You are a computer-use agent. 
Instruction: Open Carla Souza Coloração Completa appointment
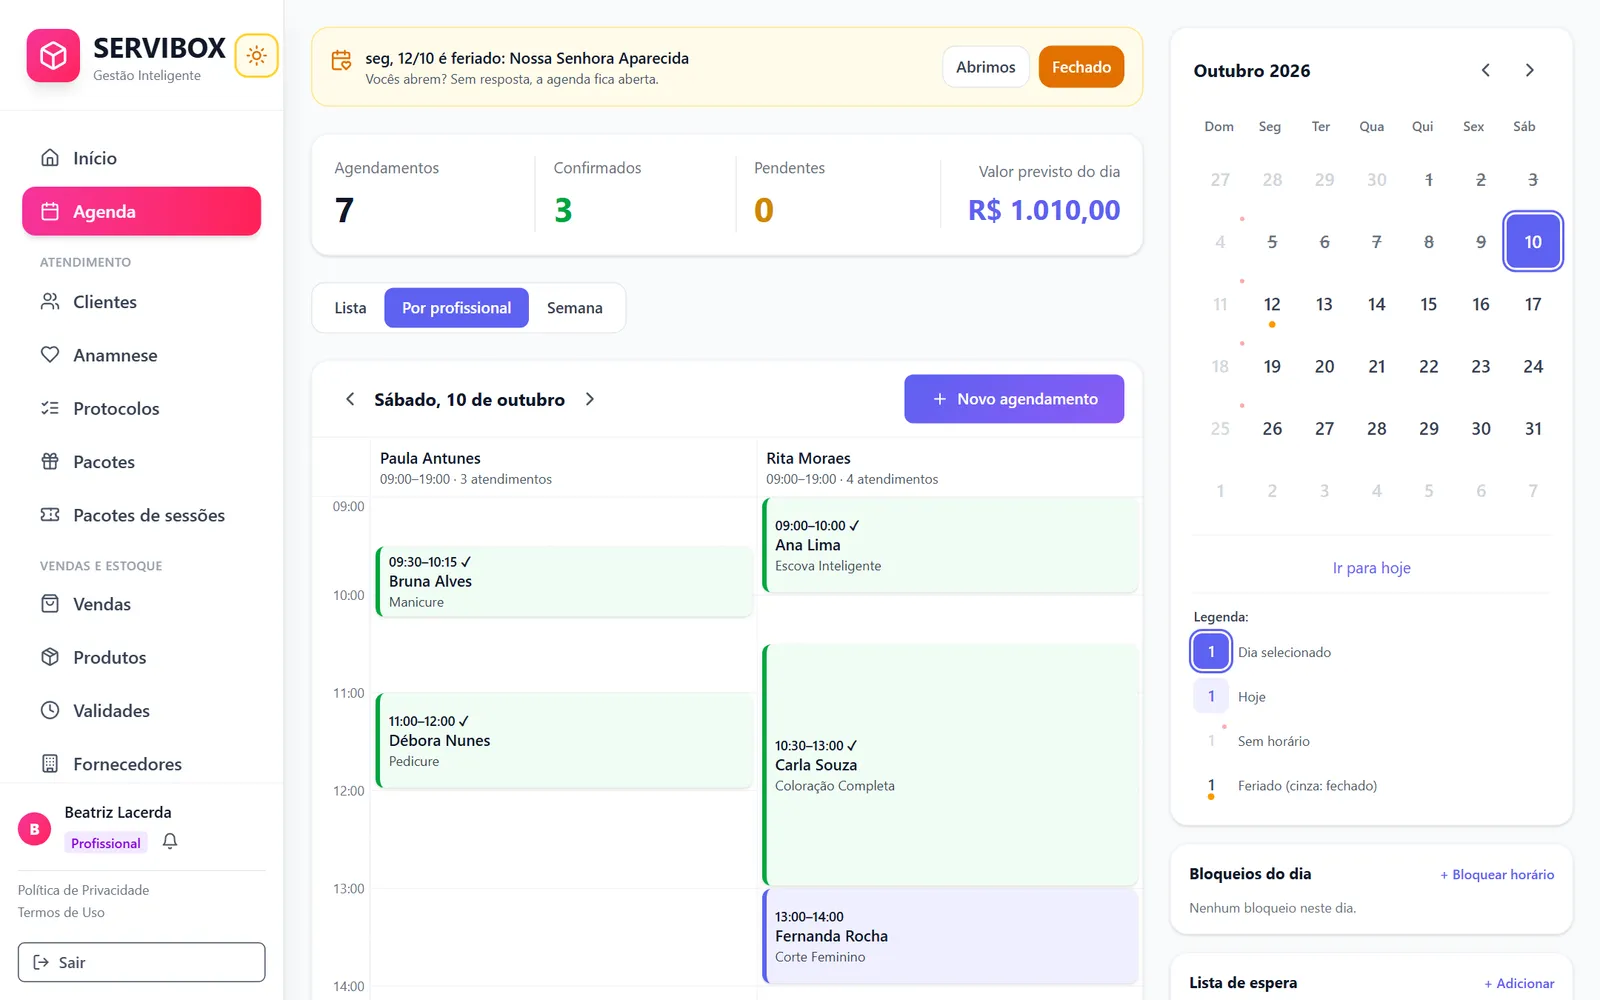[950, 765]
